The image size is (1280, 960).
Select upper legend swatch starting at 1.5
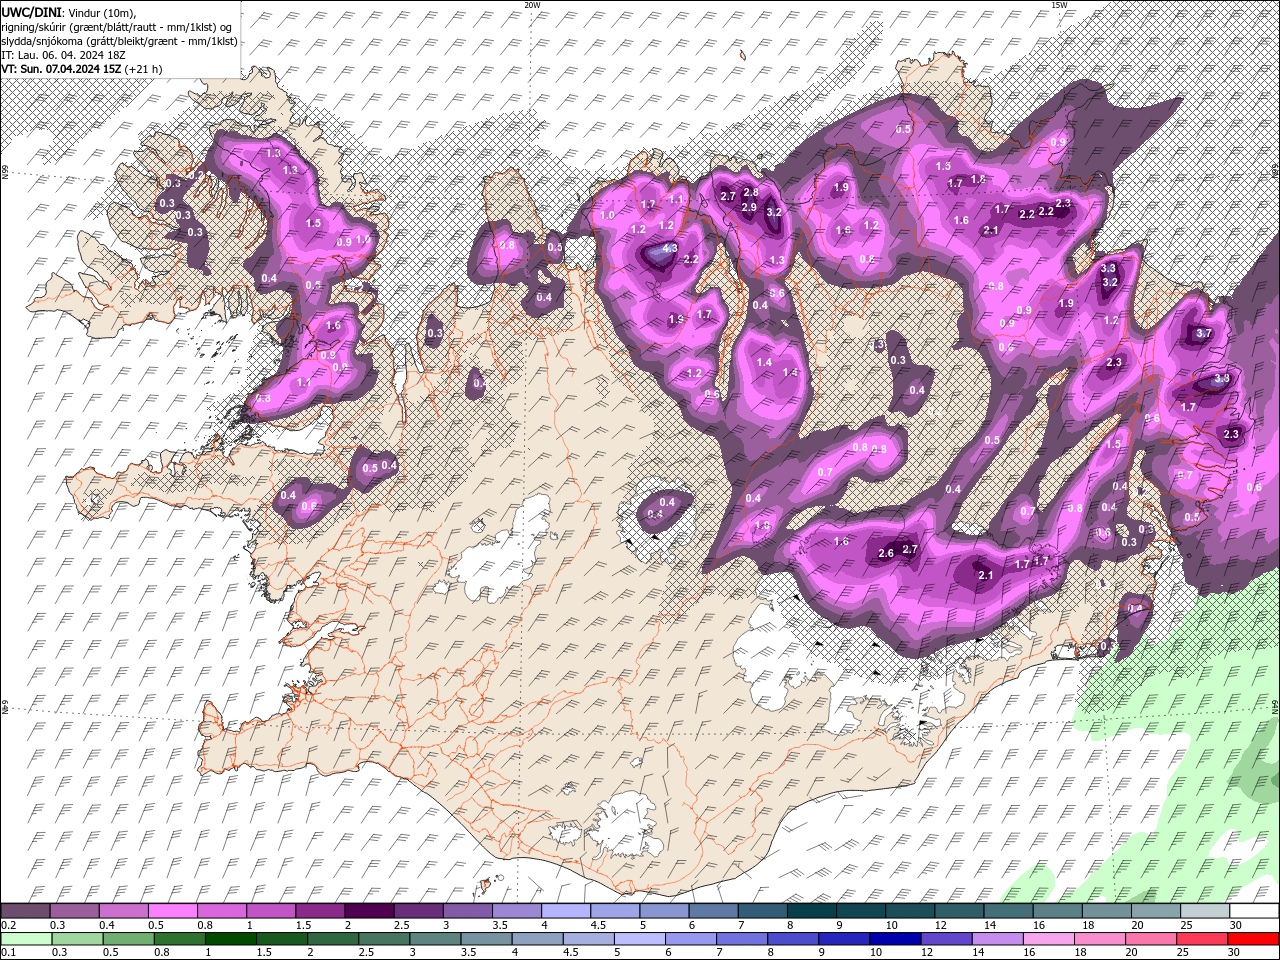(320, 911)
